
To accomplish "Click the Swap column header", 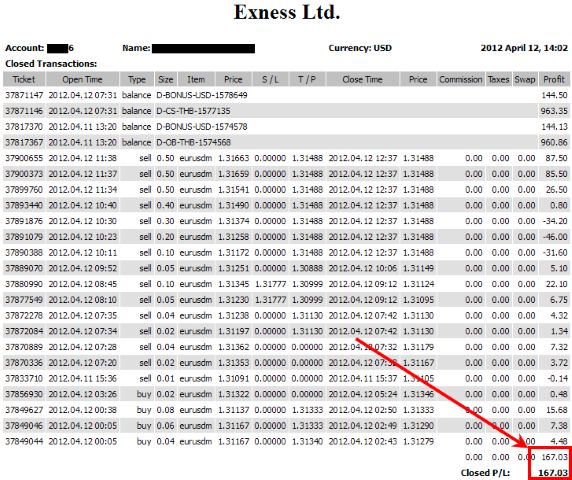I will coord(525,79).
